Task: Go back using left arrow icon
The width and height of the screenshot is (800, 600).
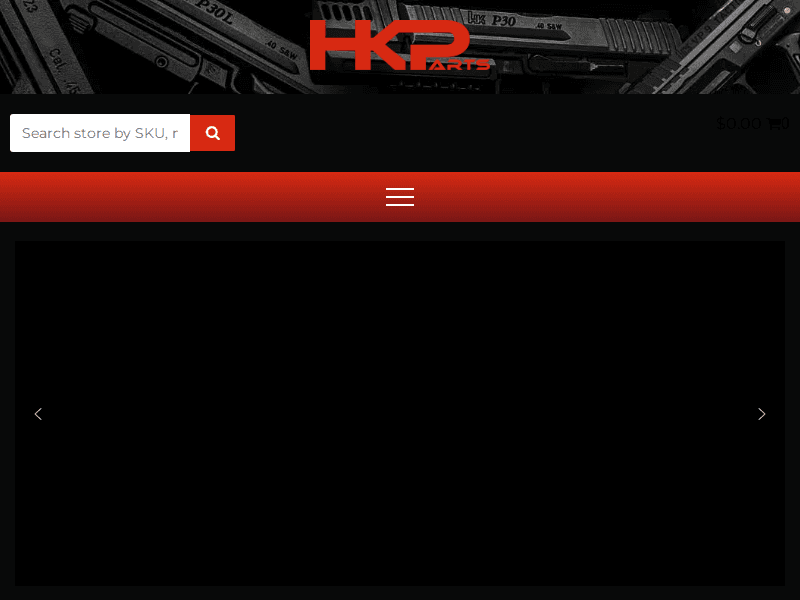Action: 38,414
